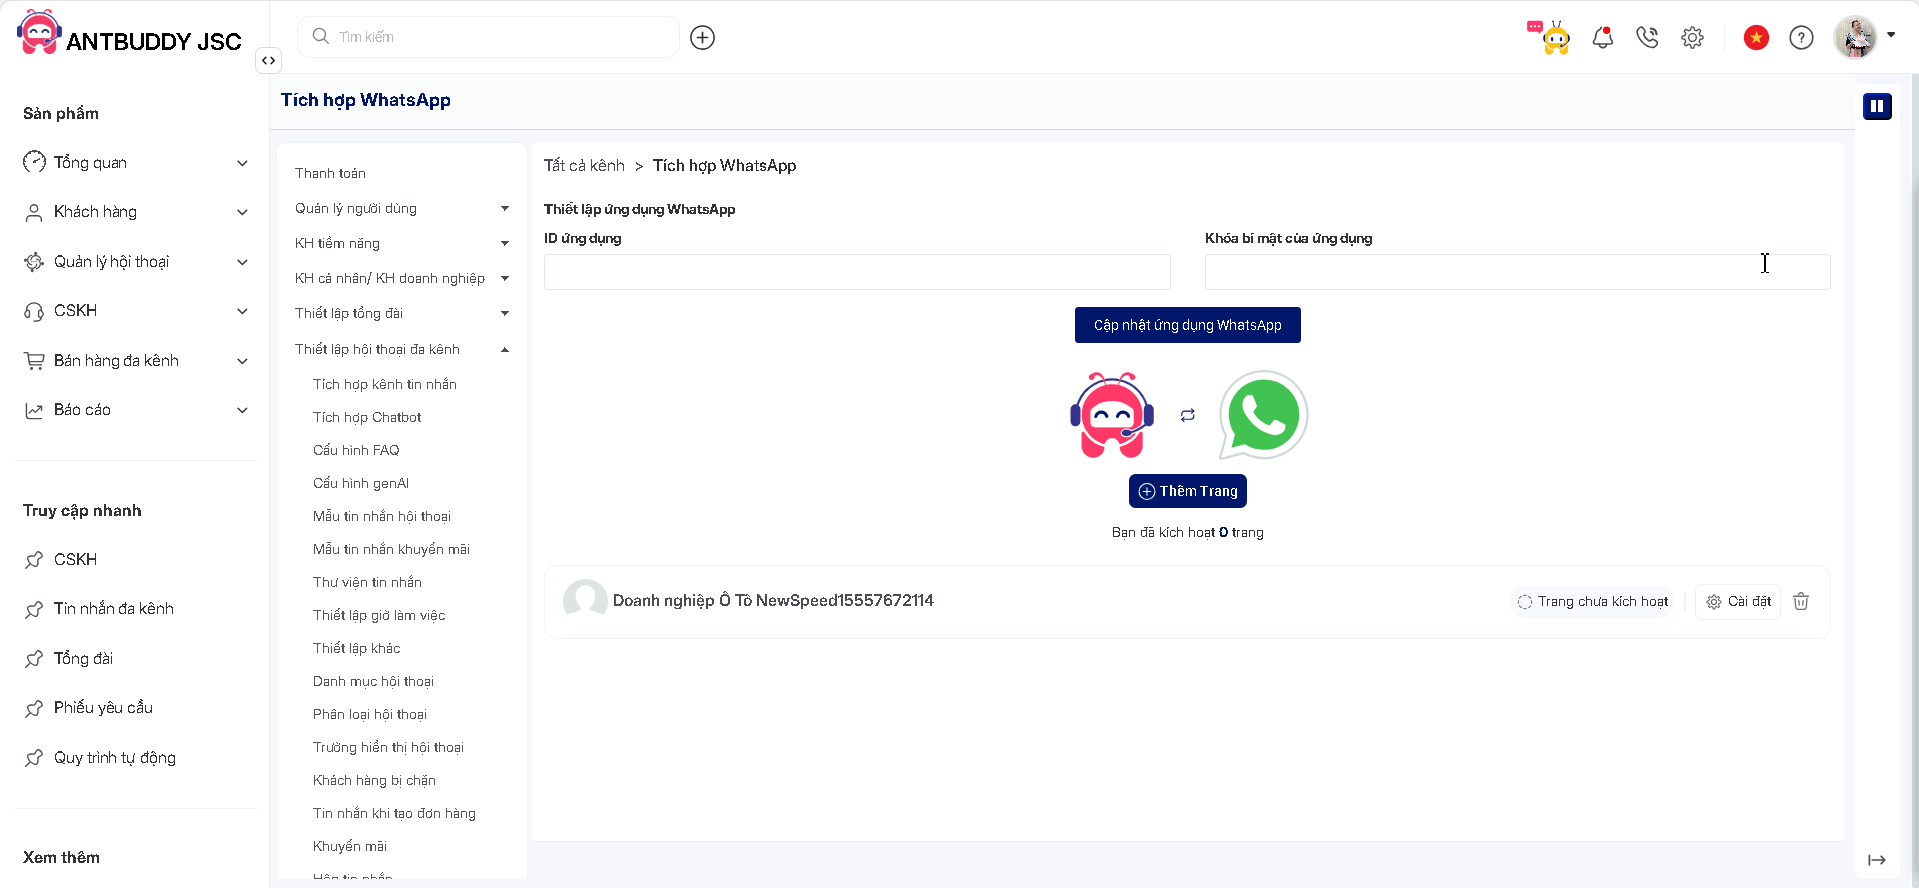Open Phân loại hội thoại
The width and height of the screenshot is (1919, 888).
[370, 714]
